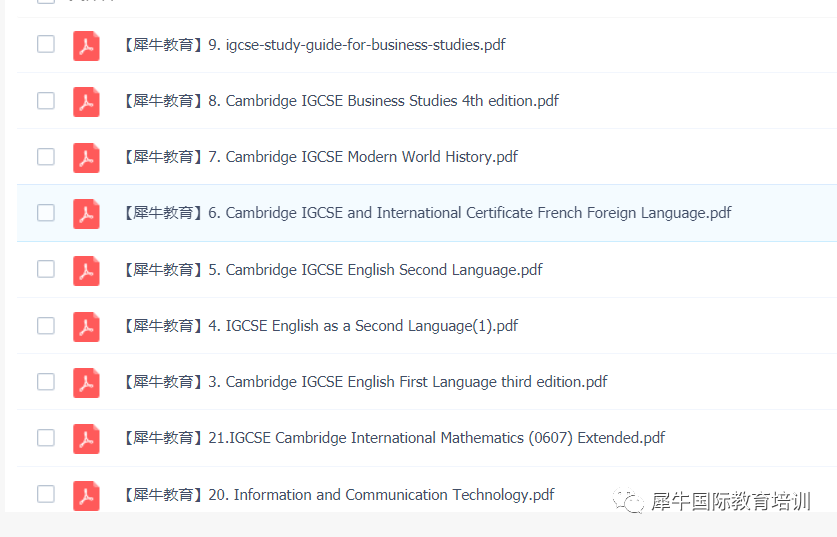Open 7. Cambridge IGCSE Modern World History.pdf
837x537 pixels.
click(x=321, y=157)
